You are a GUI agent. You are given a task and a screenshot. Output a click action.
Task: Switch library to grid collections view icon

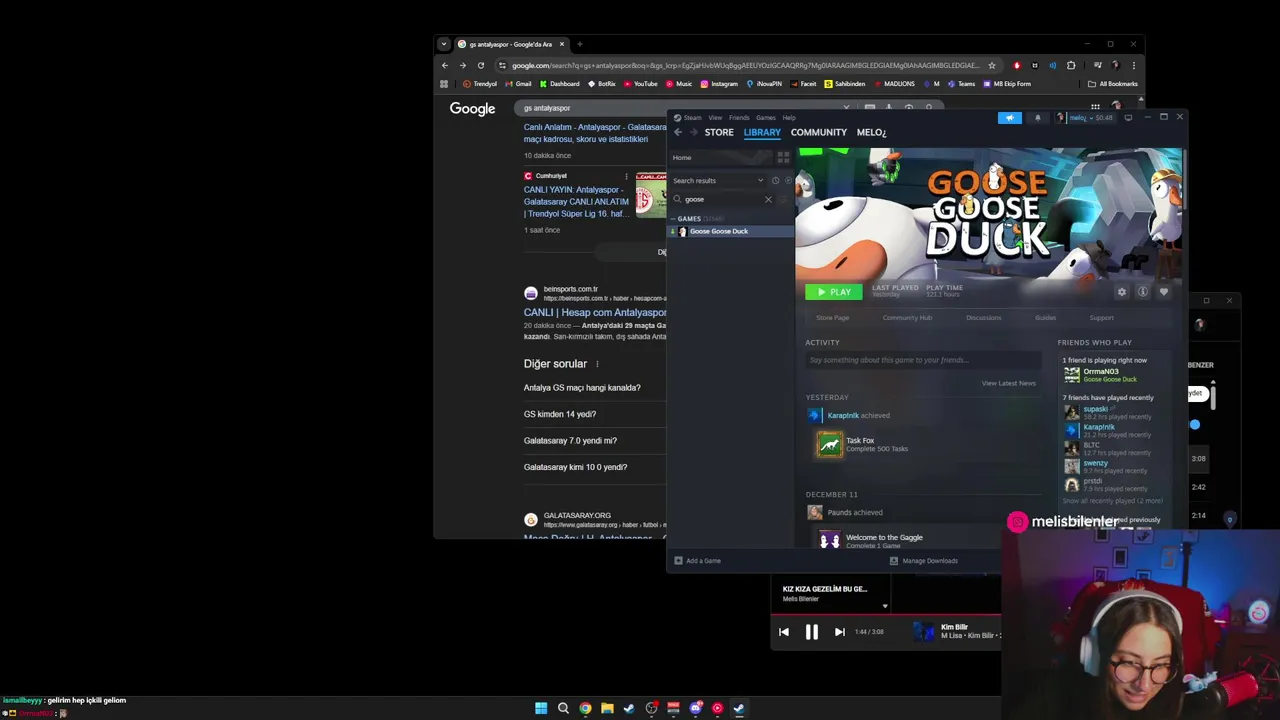(783, 158)
